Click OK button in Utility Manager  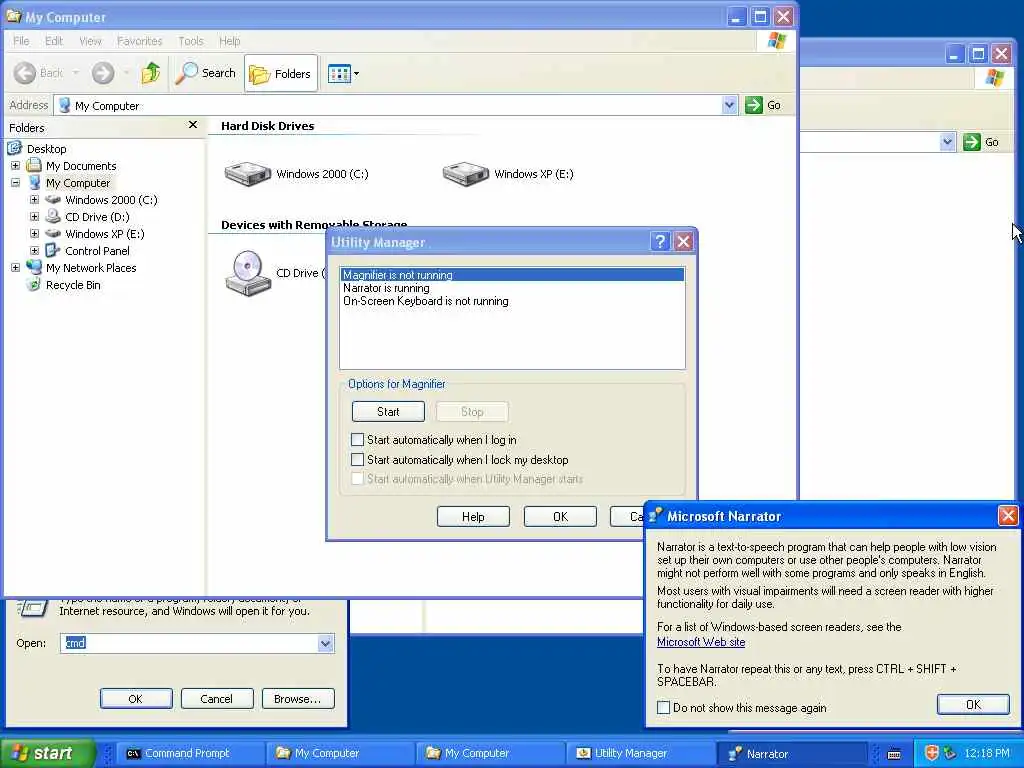click(560, 517)
